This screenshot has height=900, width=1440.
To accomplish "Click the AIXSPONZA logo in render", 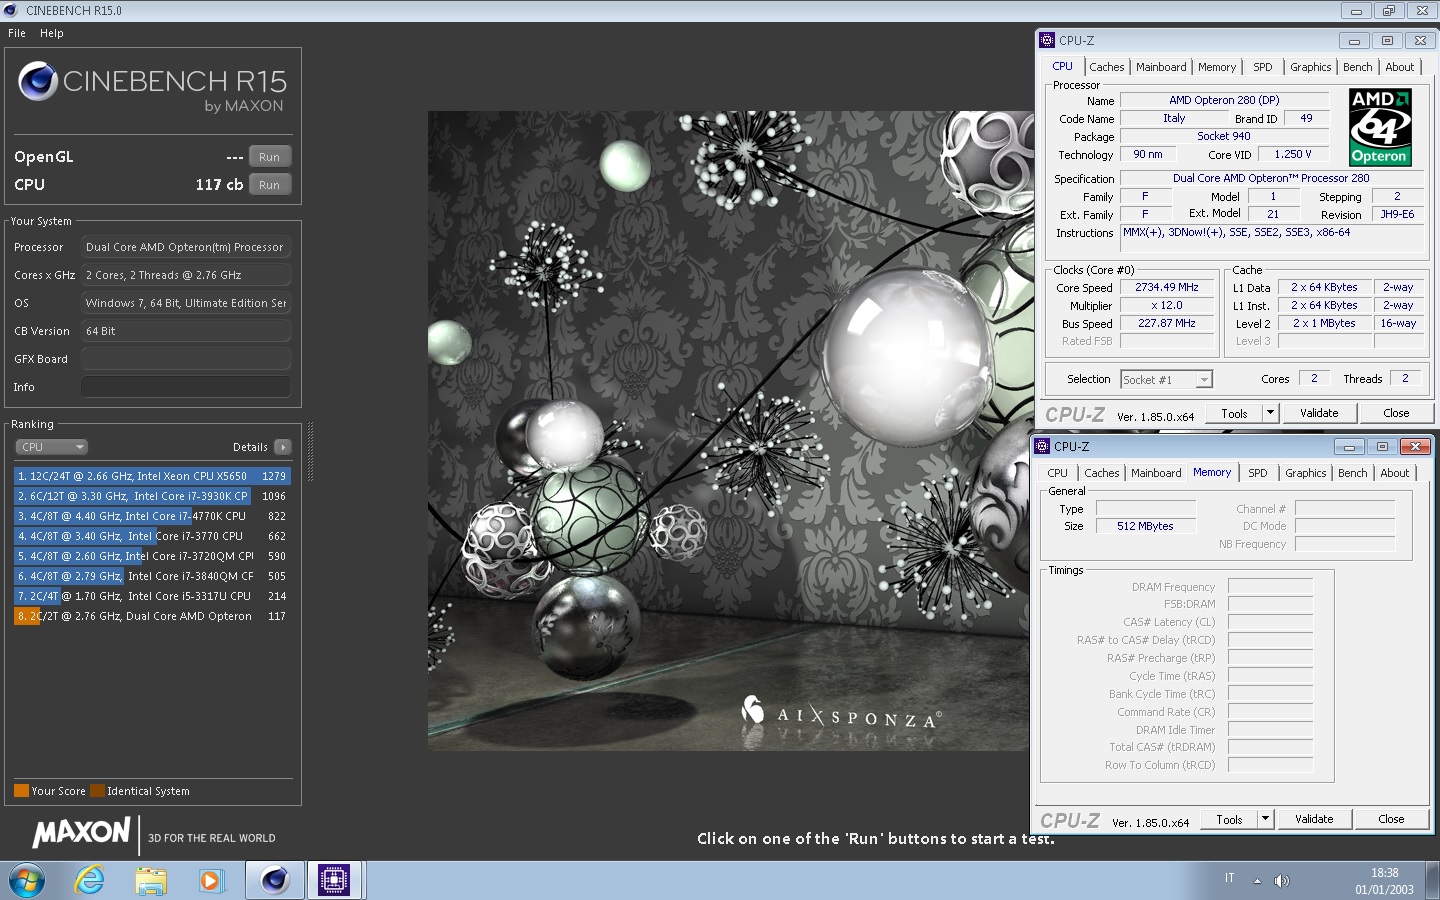I will pos(840,713).
